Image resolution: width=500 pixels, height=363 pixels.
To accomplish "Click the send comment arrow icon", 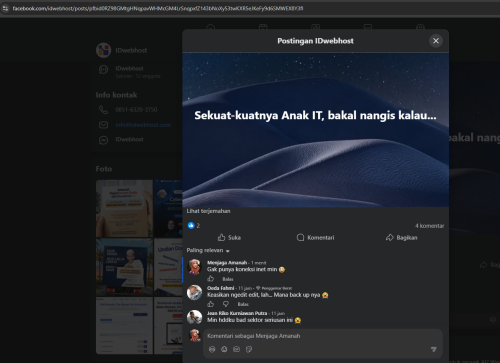I will (x=433, y=349).
